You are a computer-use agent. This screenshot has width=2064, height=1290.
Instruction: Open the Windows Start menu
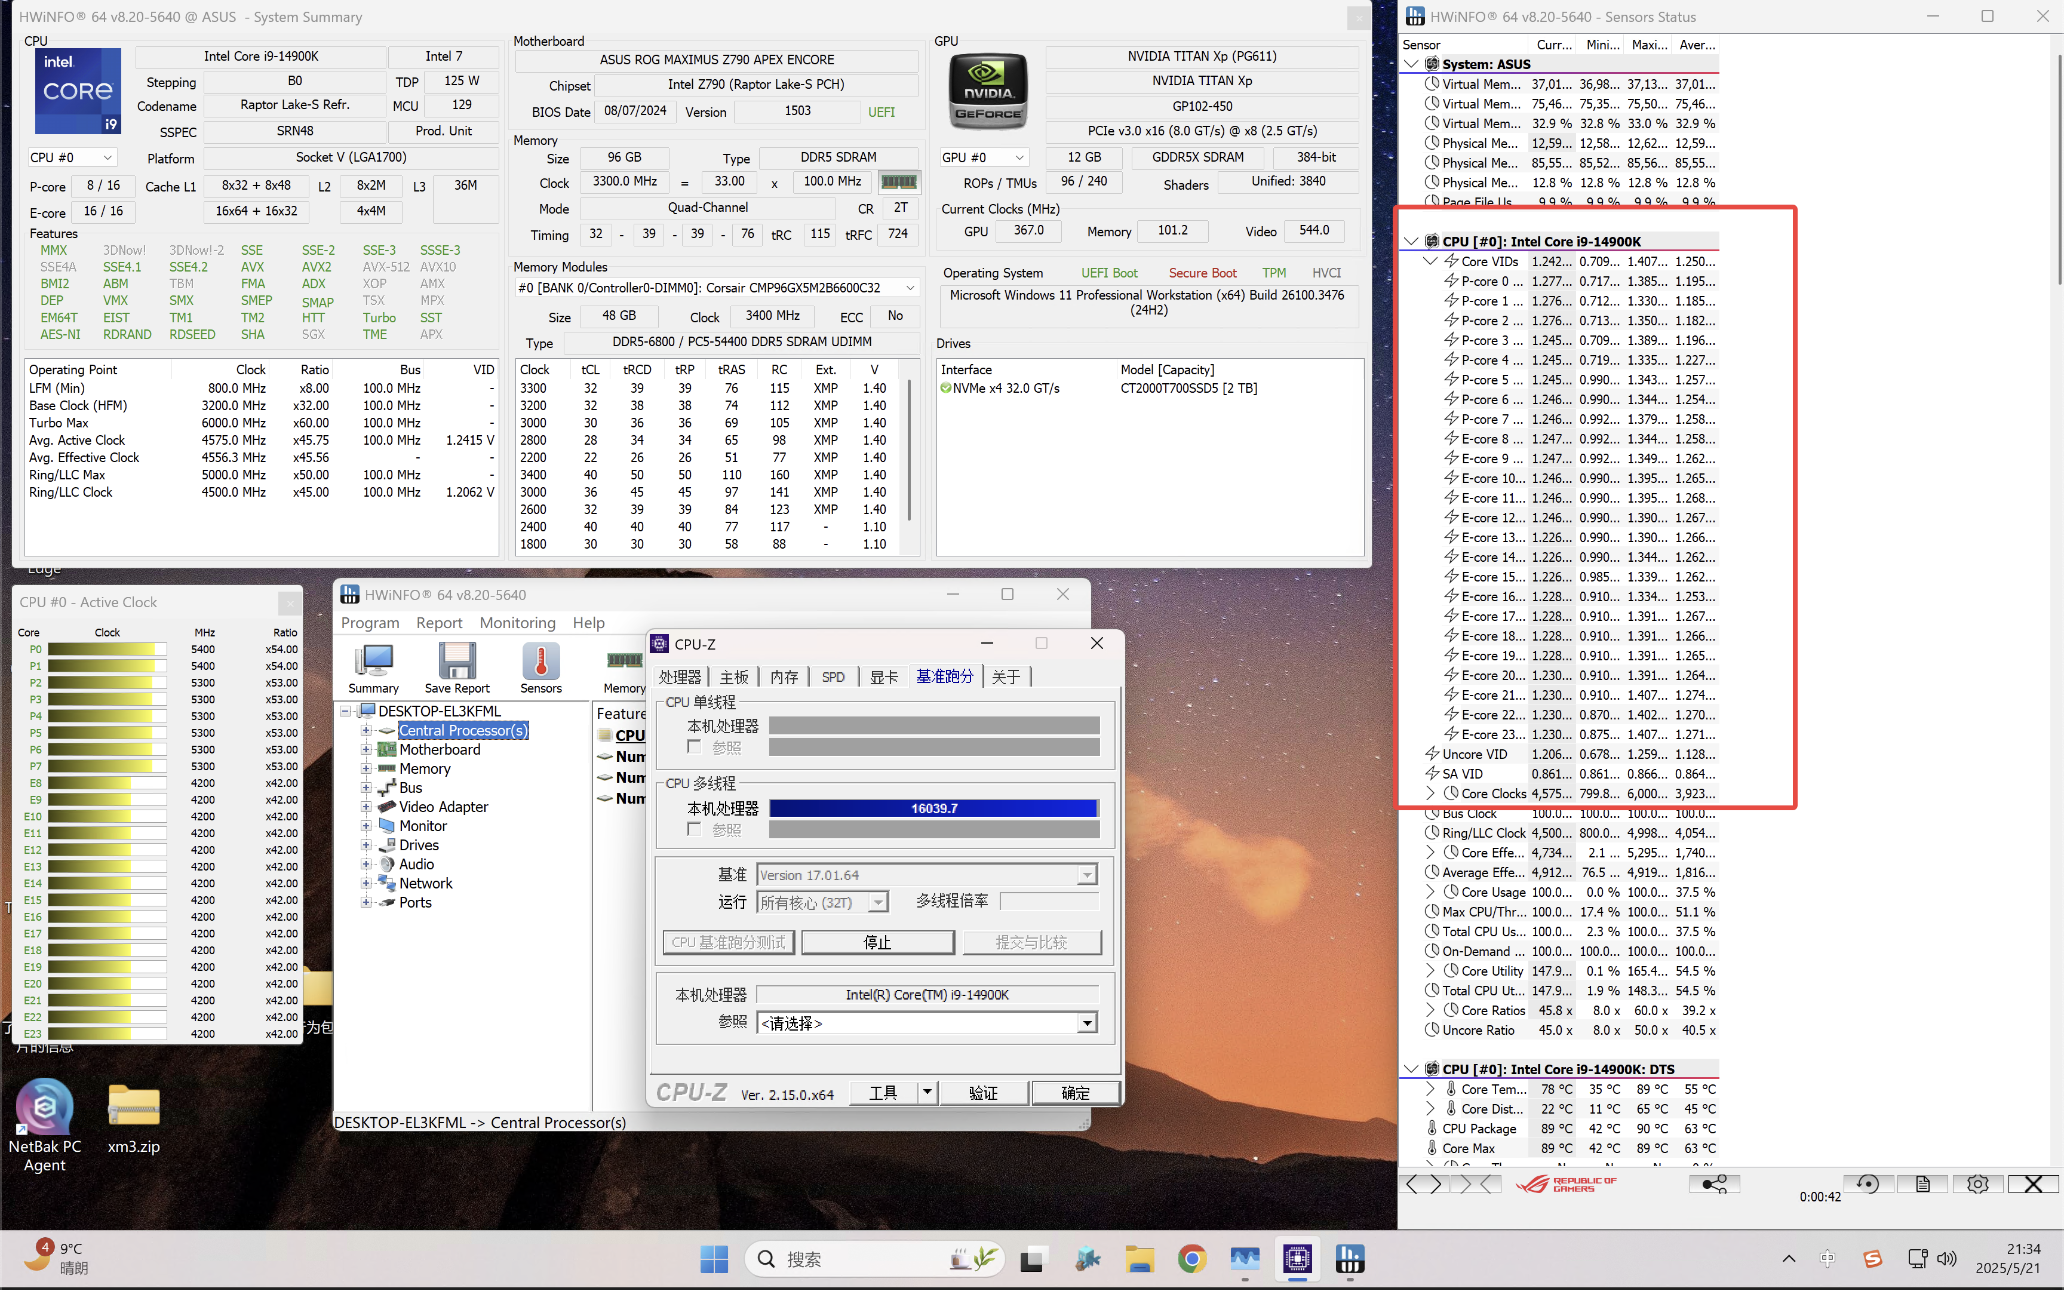(714, 1259)
